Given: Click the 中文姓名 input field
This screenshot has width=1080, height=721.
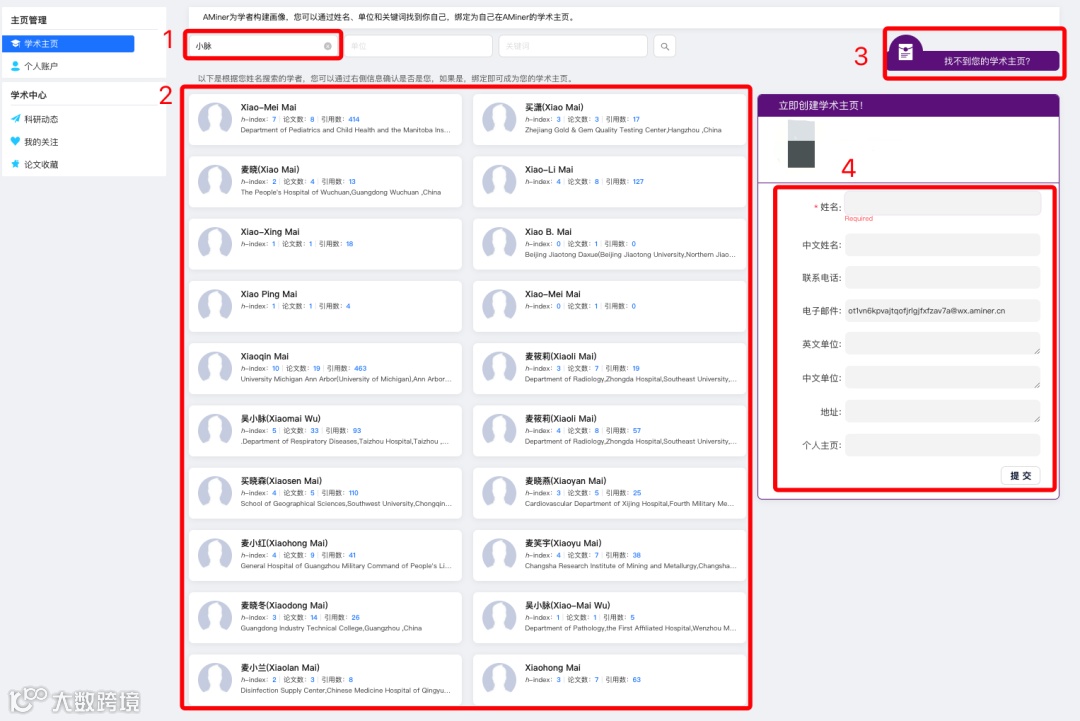Looking at the screenshot, I should pos(942,244).
